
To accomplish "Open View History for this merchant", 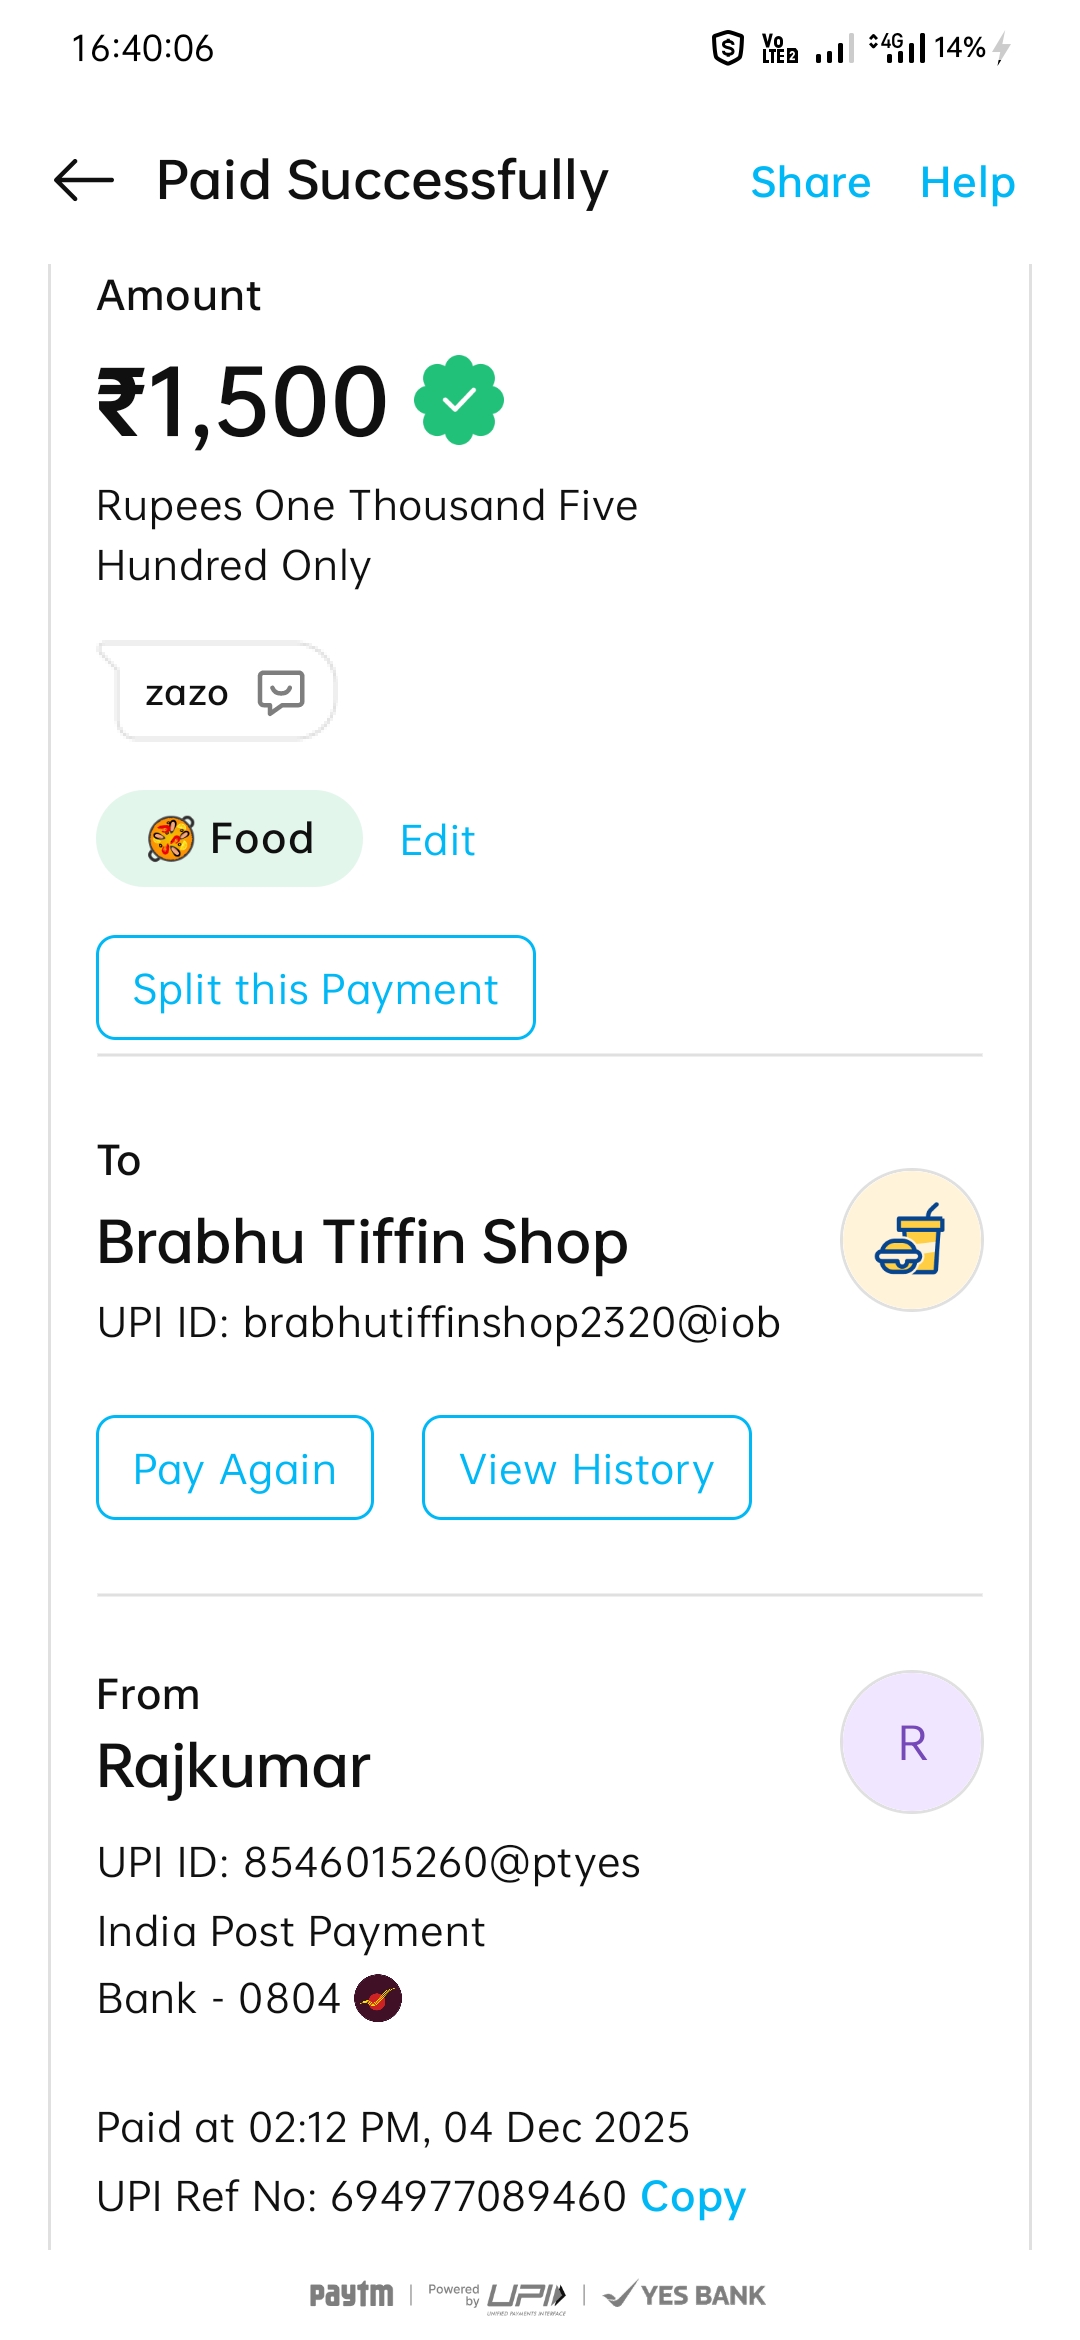I will pyautogui.click(x=586, y=1468).
